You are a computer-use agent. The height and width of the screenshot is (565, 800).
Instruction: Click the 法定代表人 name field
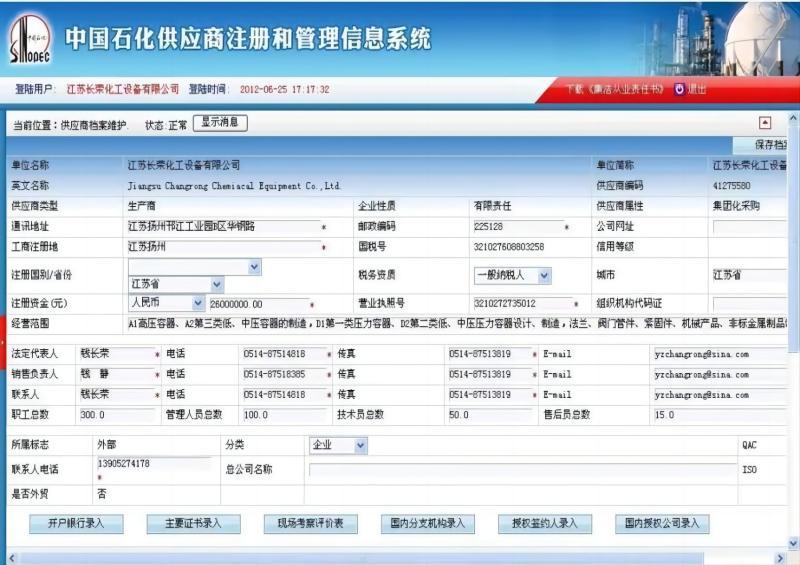[x=117, y=354]
